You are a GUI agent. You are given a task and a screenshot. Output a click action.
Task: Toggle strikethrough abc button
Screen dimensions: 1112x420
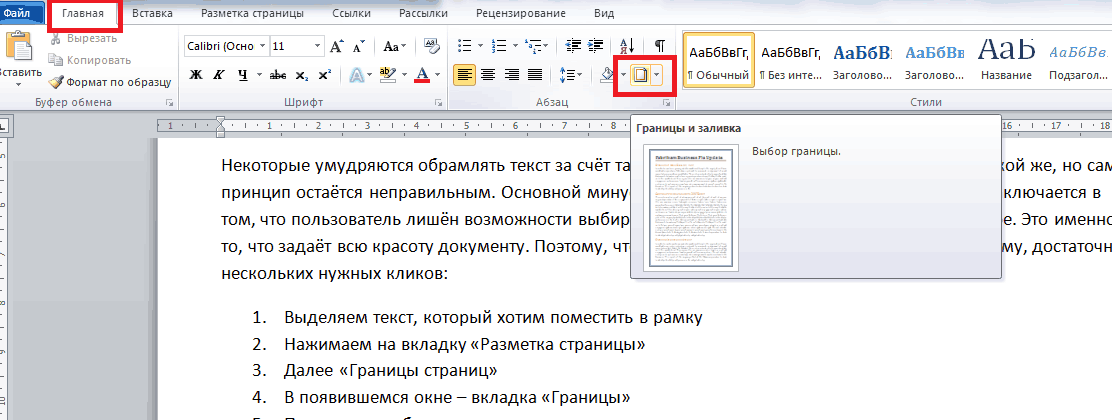coord(278,74)
